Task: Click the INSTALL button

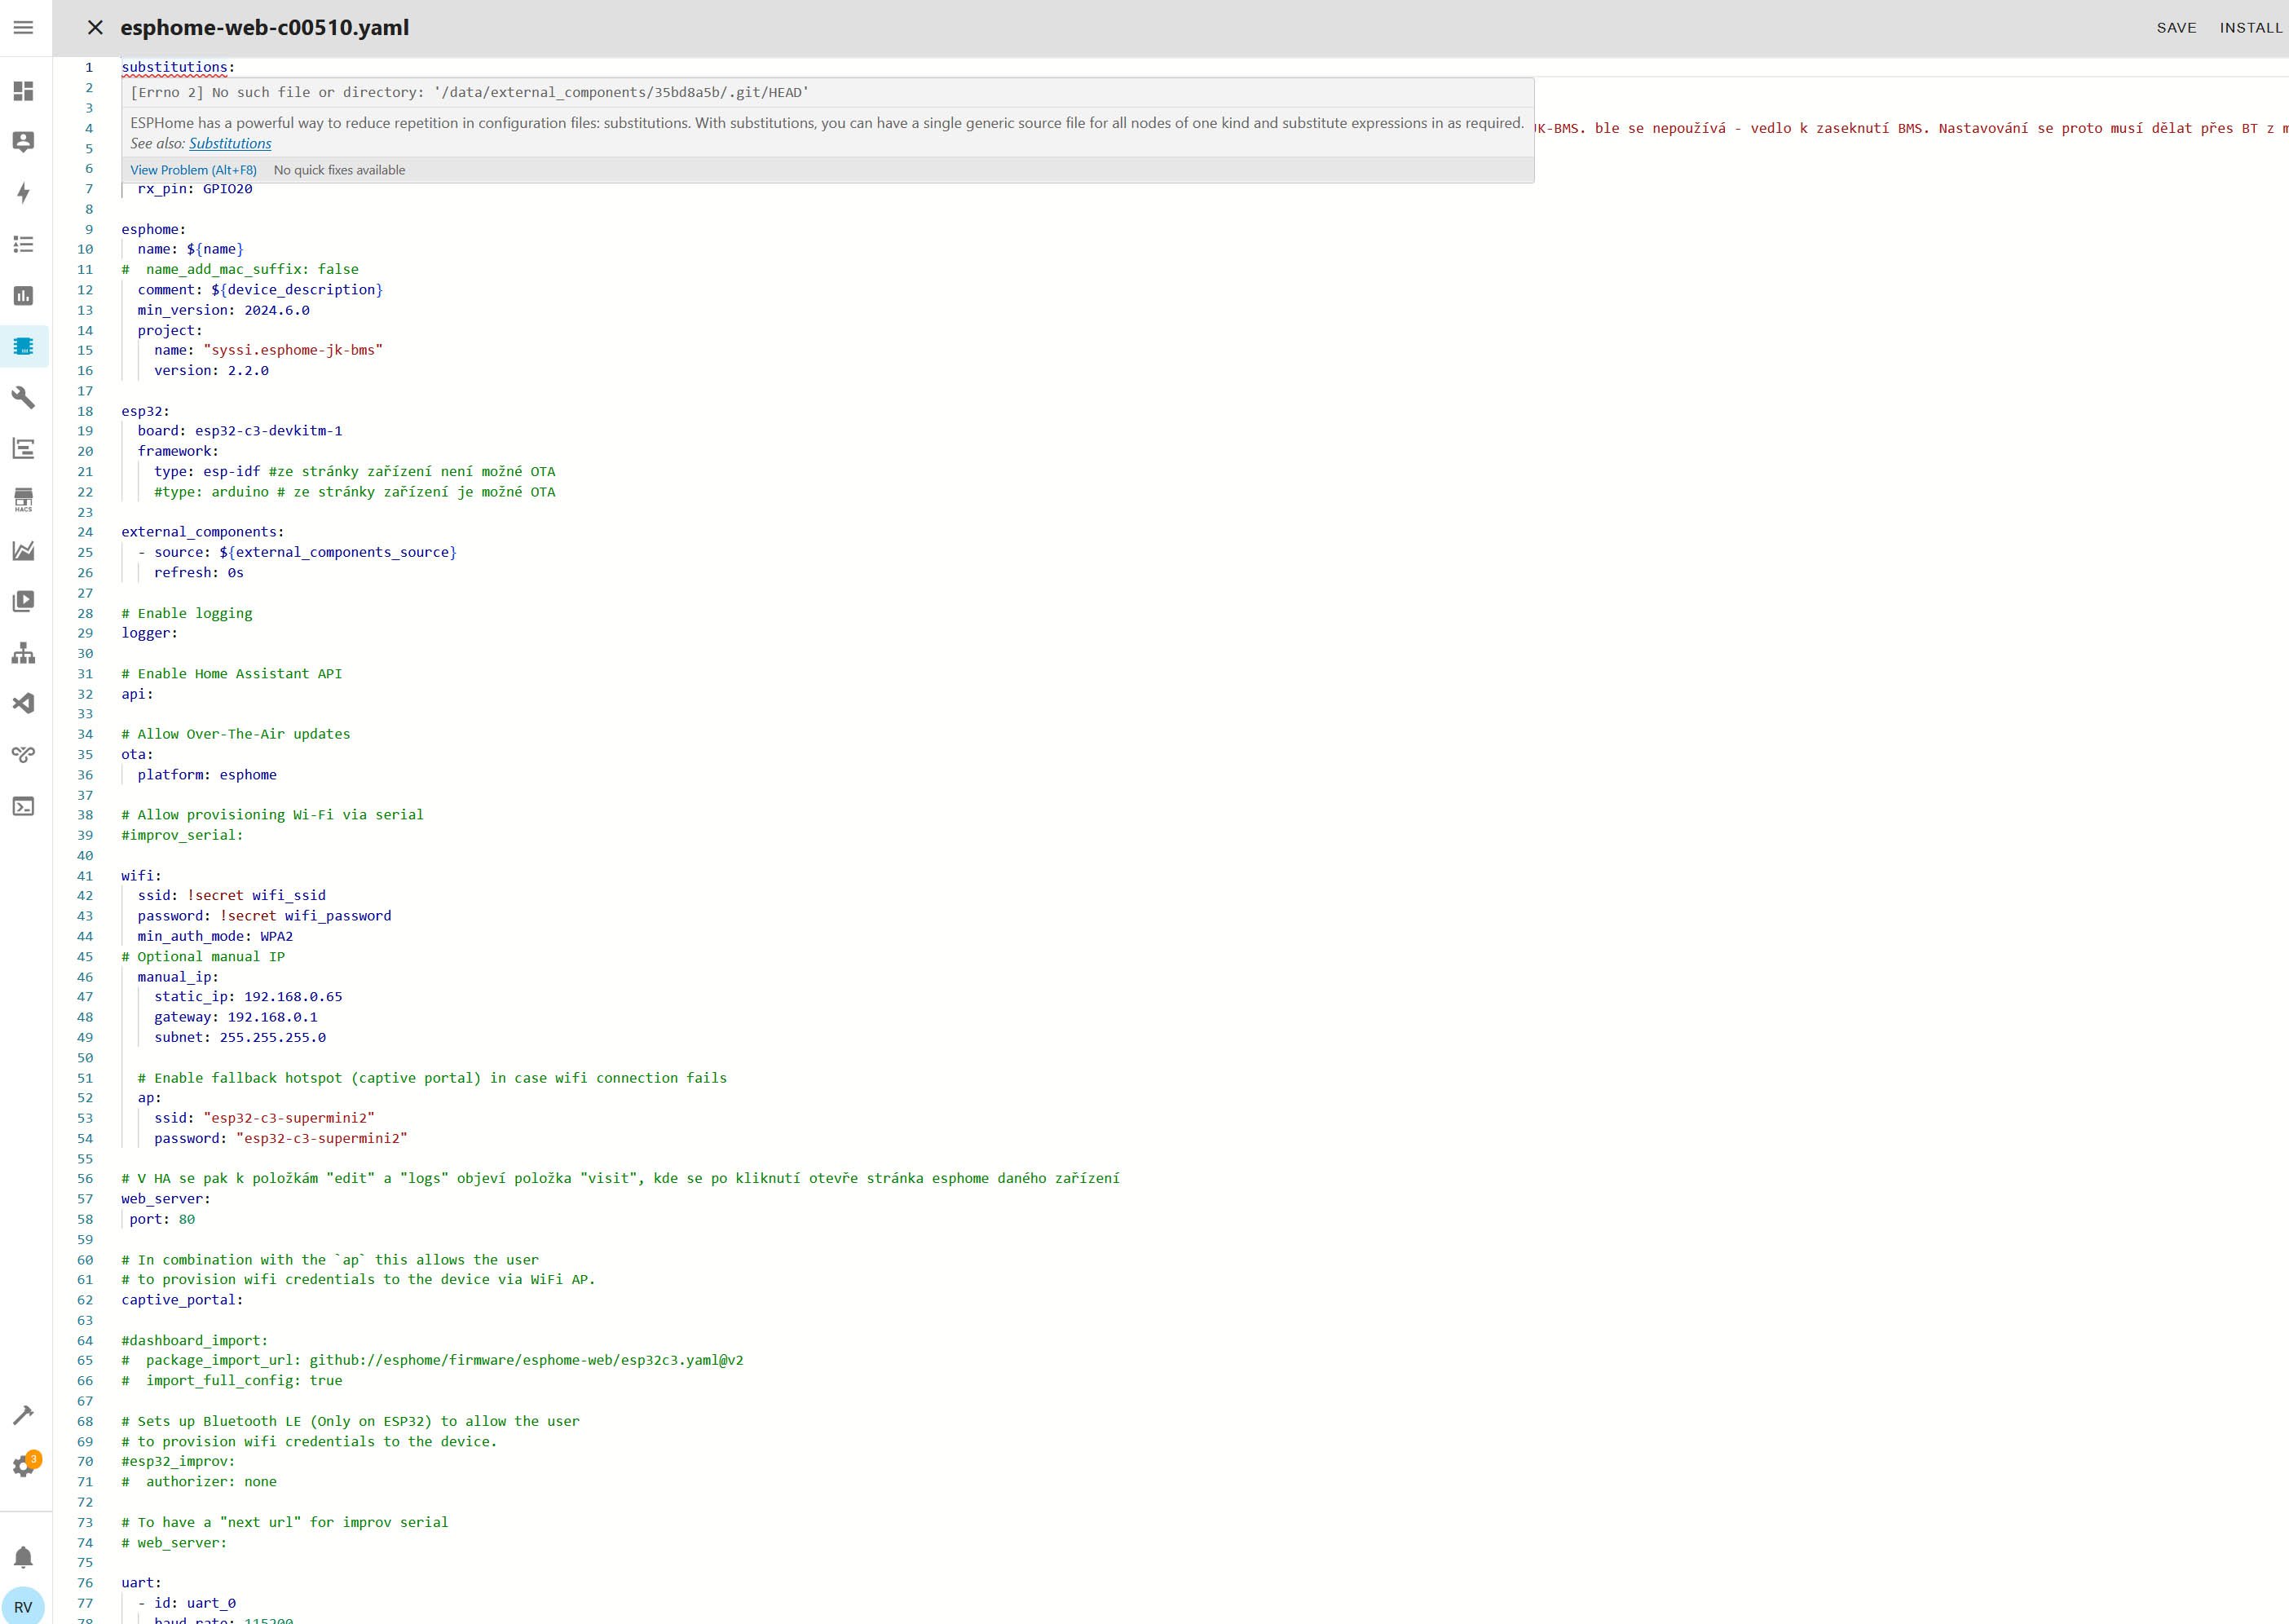Action: 2250,27
